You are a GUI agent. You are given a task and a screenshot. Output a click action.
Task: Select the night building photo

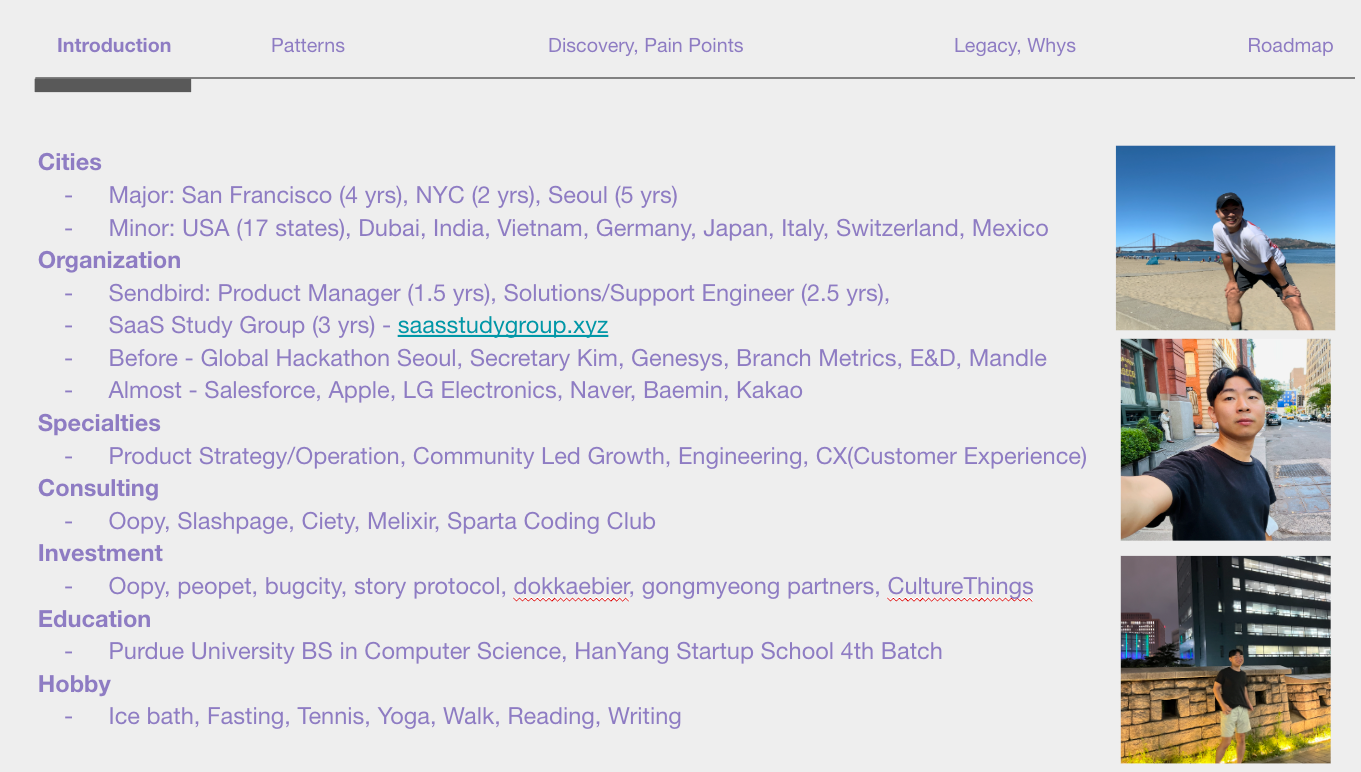tap(1226, 660)
